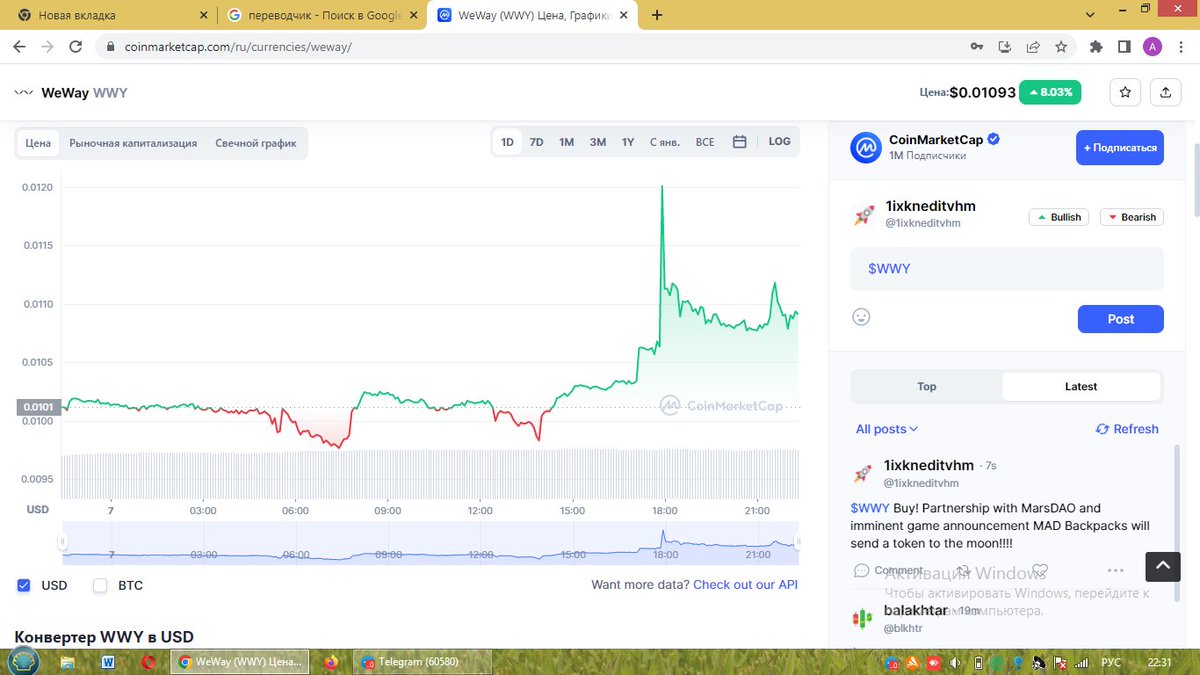Screen dimensions: 1200x675
Task: Click the Подписаться button
Action: (1119, 147)
